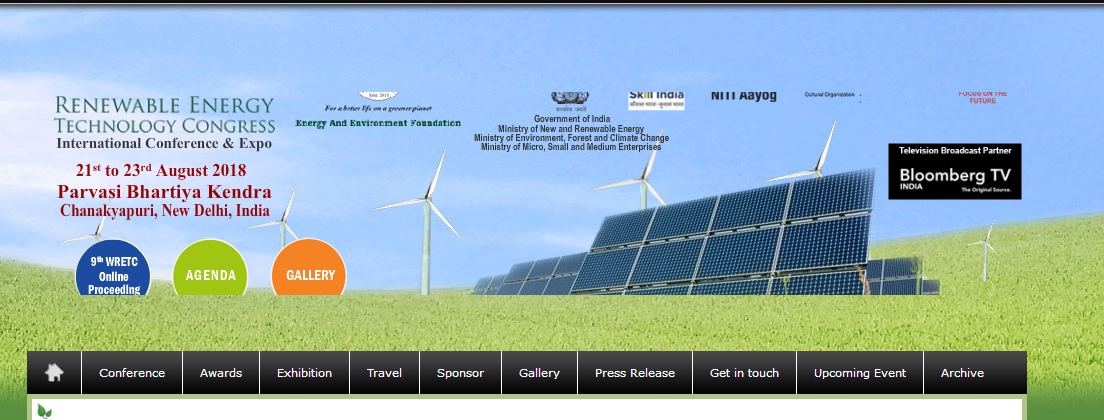1104x420 pixels.
Task: Click the Government of India emblem
Action: point(570,100)
